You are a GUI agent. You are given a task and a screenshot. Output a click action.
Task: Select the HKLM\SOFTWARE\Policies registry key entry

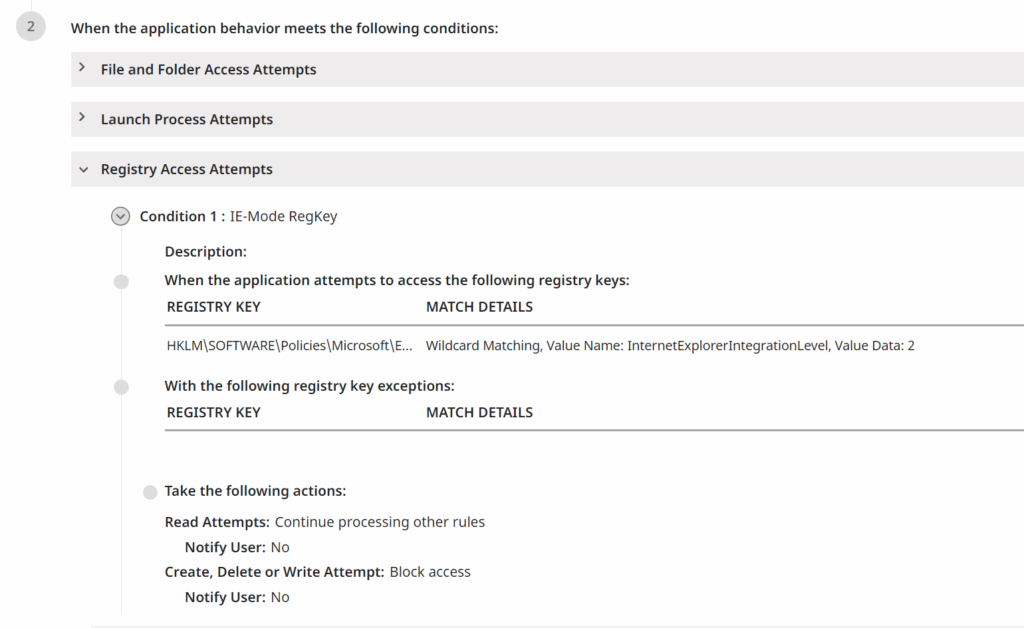click(x=289, y=346)
